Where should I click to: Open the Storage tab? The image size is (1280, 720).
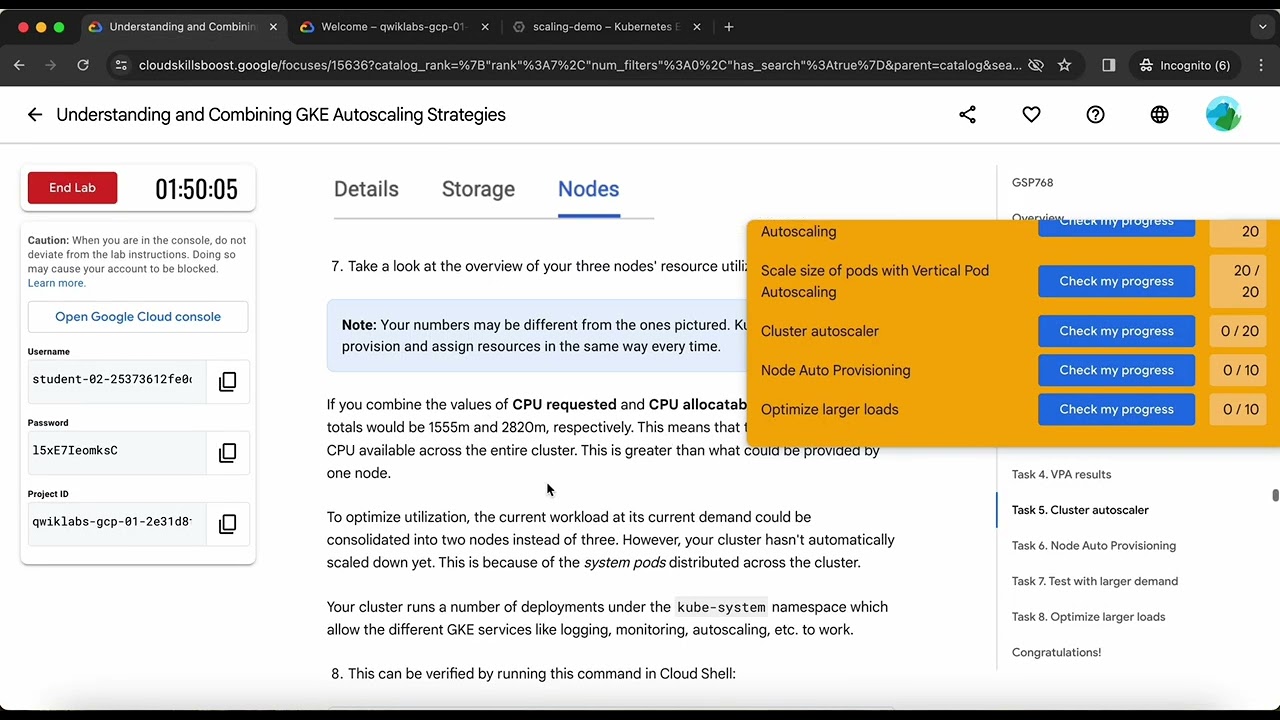478,189
